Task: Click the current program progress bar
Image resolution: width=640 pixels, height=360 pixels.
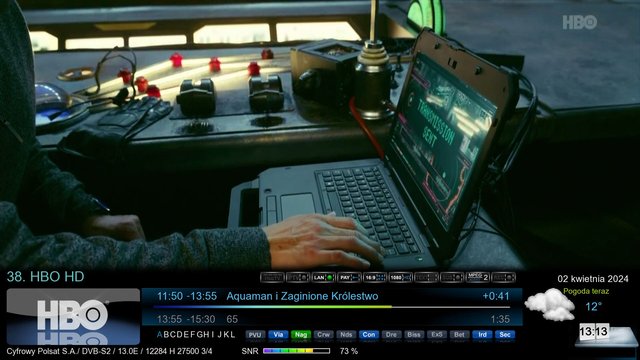Action: 332,307
